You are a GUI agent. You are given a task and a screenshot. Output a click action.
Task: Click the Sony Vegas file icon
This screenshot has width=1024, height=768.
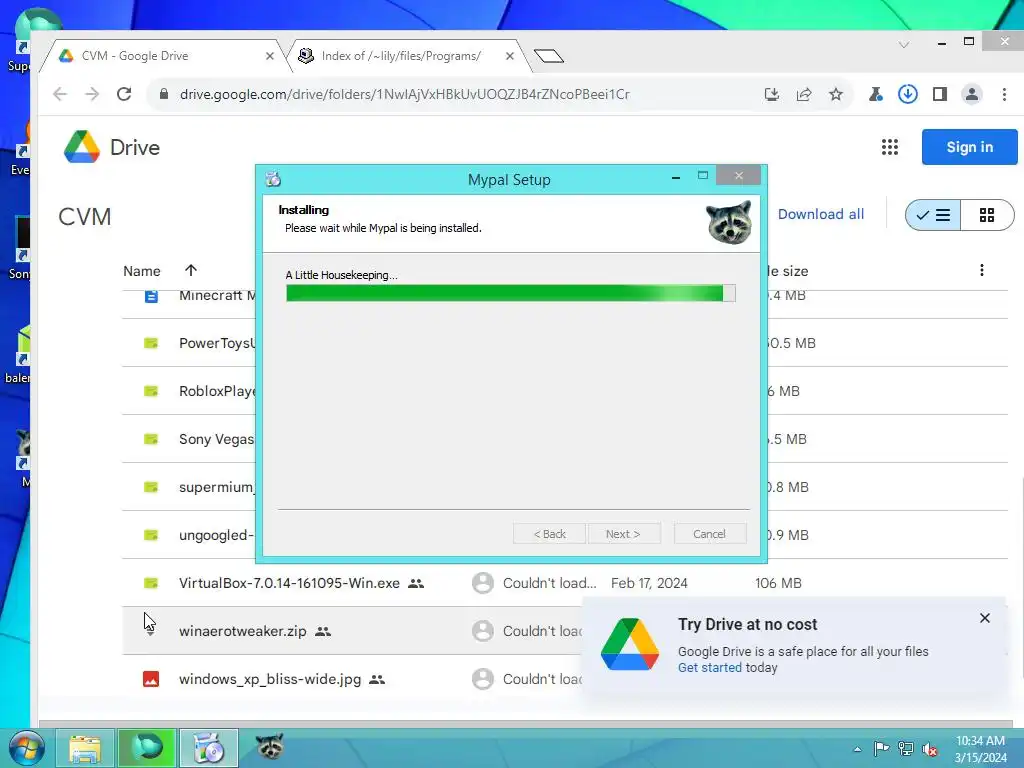(151, 439)
